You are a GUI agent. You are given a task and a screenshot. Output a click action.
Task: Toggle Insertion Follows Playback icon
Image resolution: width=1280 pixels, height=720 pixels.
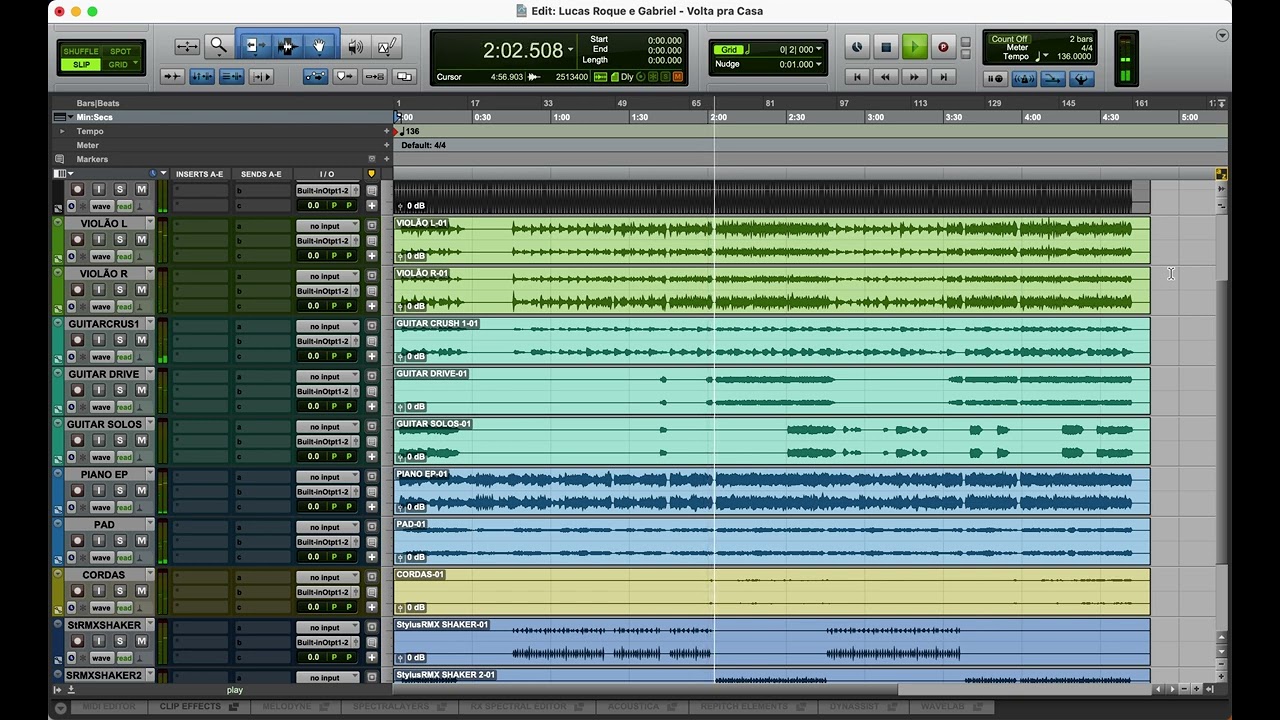point(260,76)
